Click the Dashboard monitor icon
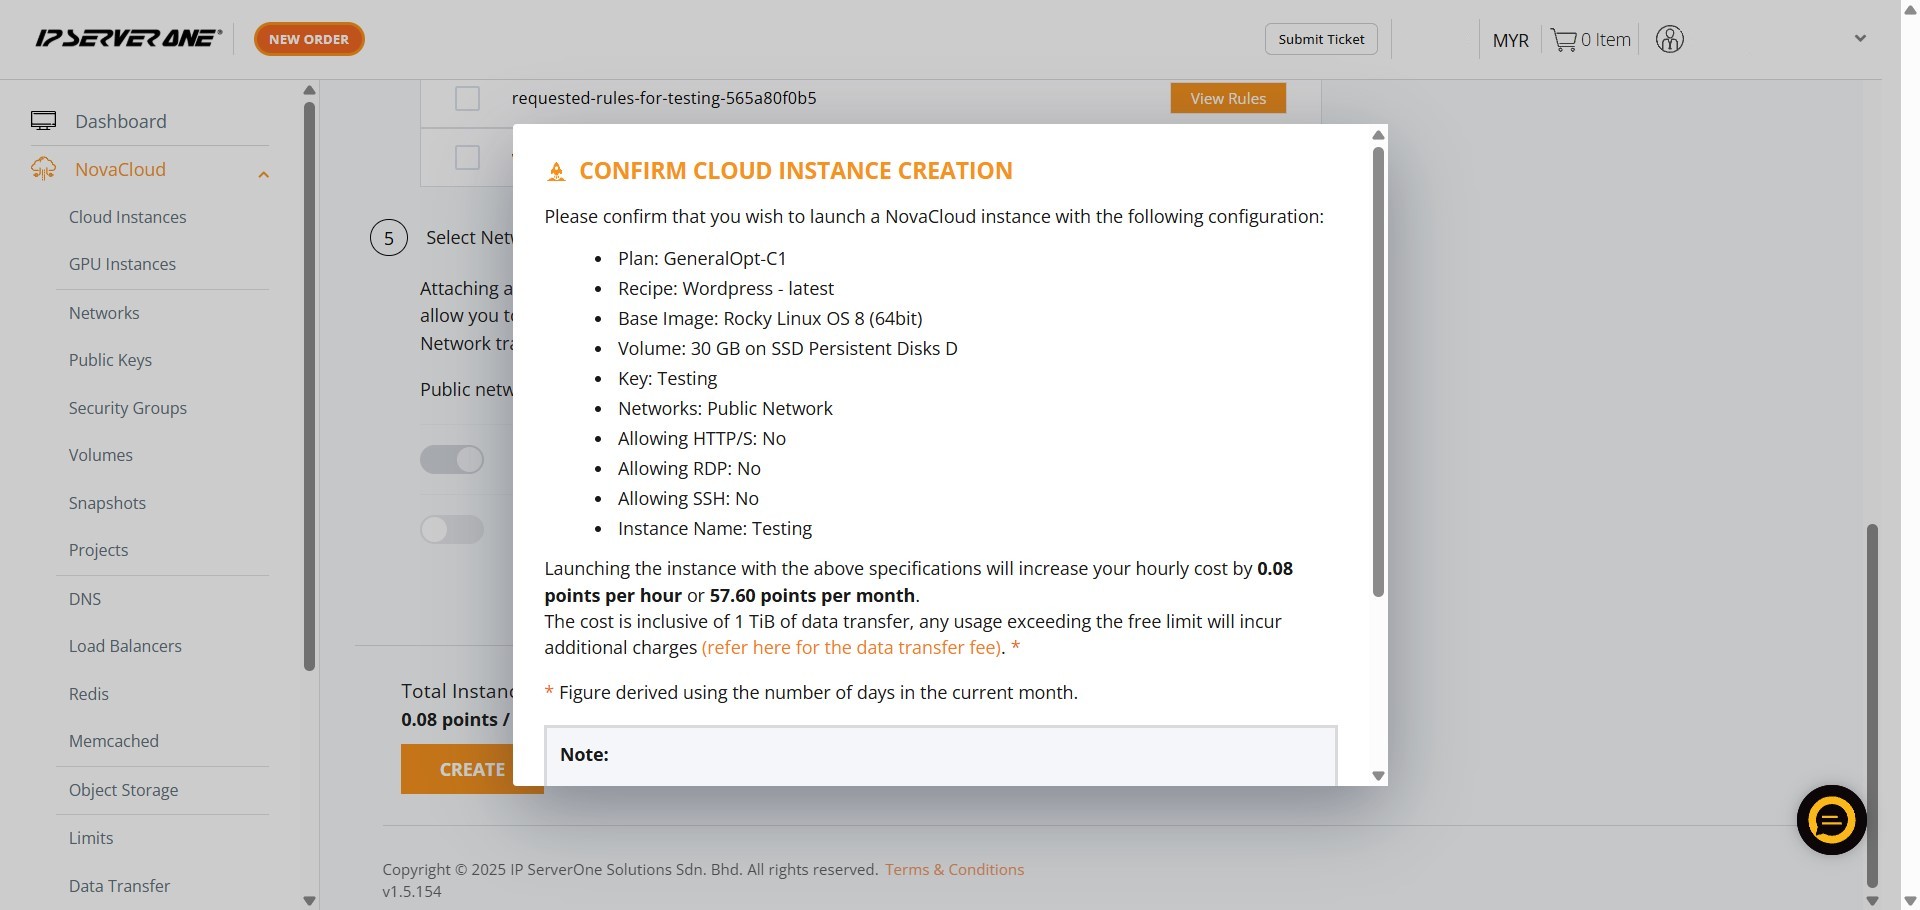The height and width of the screenshot is (910, 1920). point(43,121)
